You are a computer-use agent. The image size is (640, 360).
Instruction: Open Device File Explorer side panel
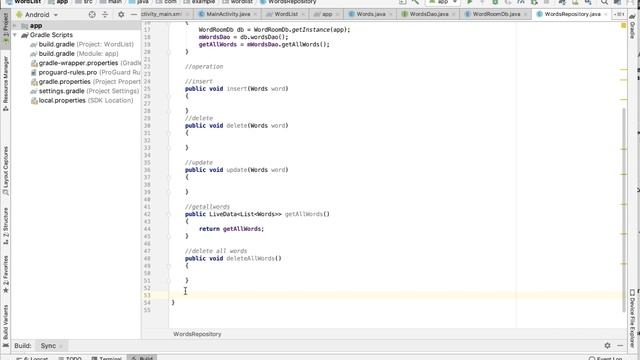(x=632, y=318)
